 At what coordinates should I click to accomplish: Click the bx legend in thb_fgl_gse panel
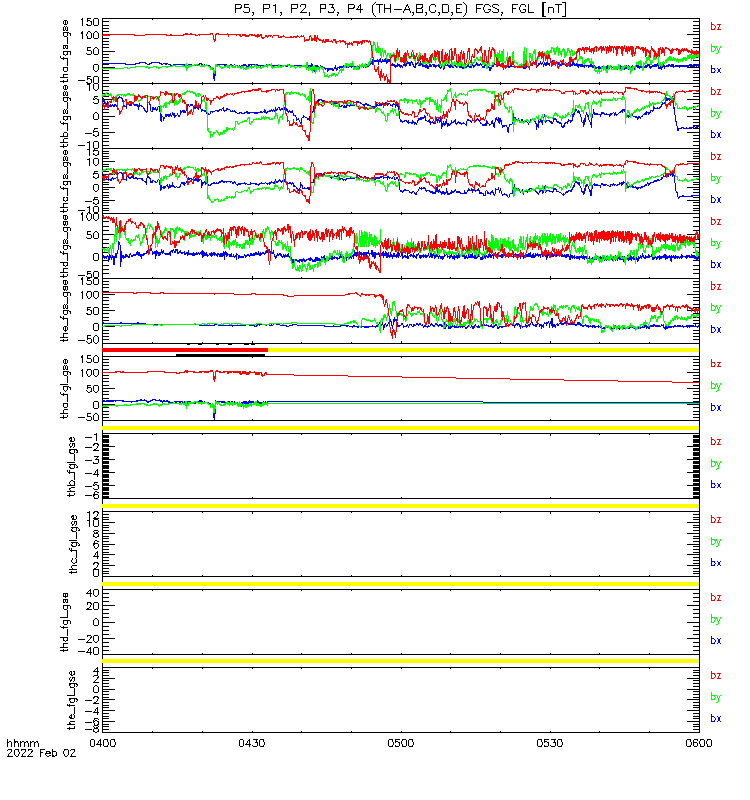click(x=716, y=485)
